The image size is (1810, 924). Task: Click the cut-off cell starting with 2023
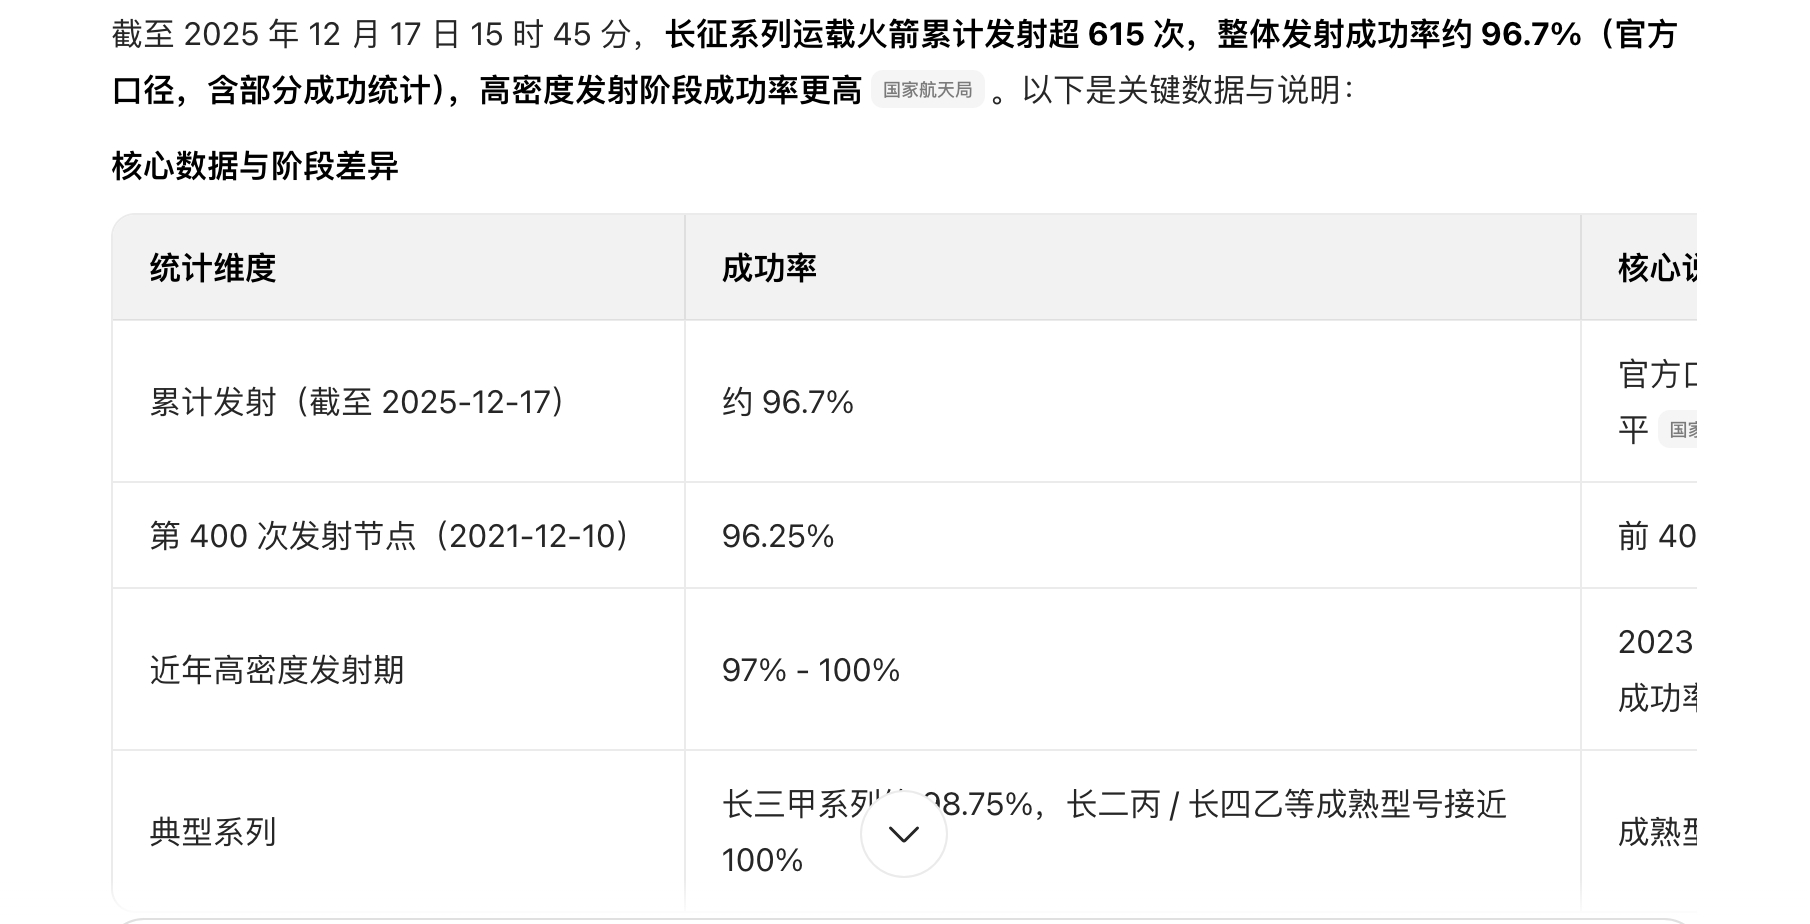pos(1656,642)
